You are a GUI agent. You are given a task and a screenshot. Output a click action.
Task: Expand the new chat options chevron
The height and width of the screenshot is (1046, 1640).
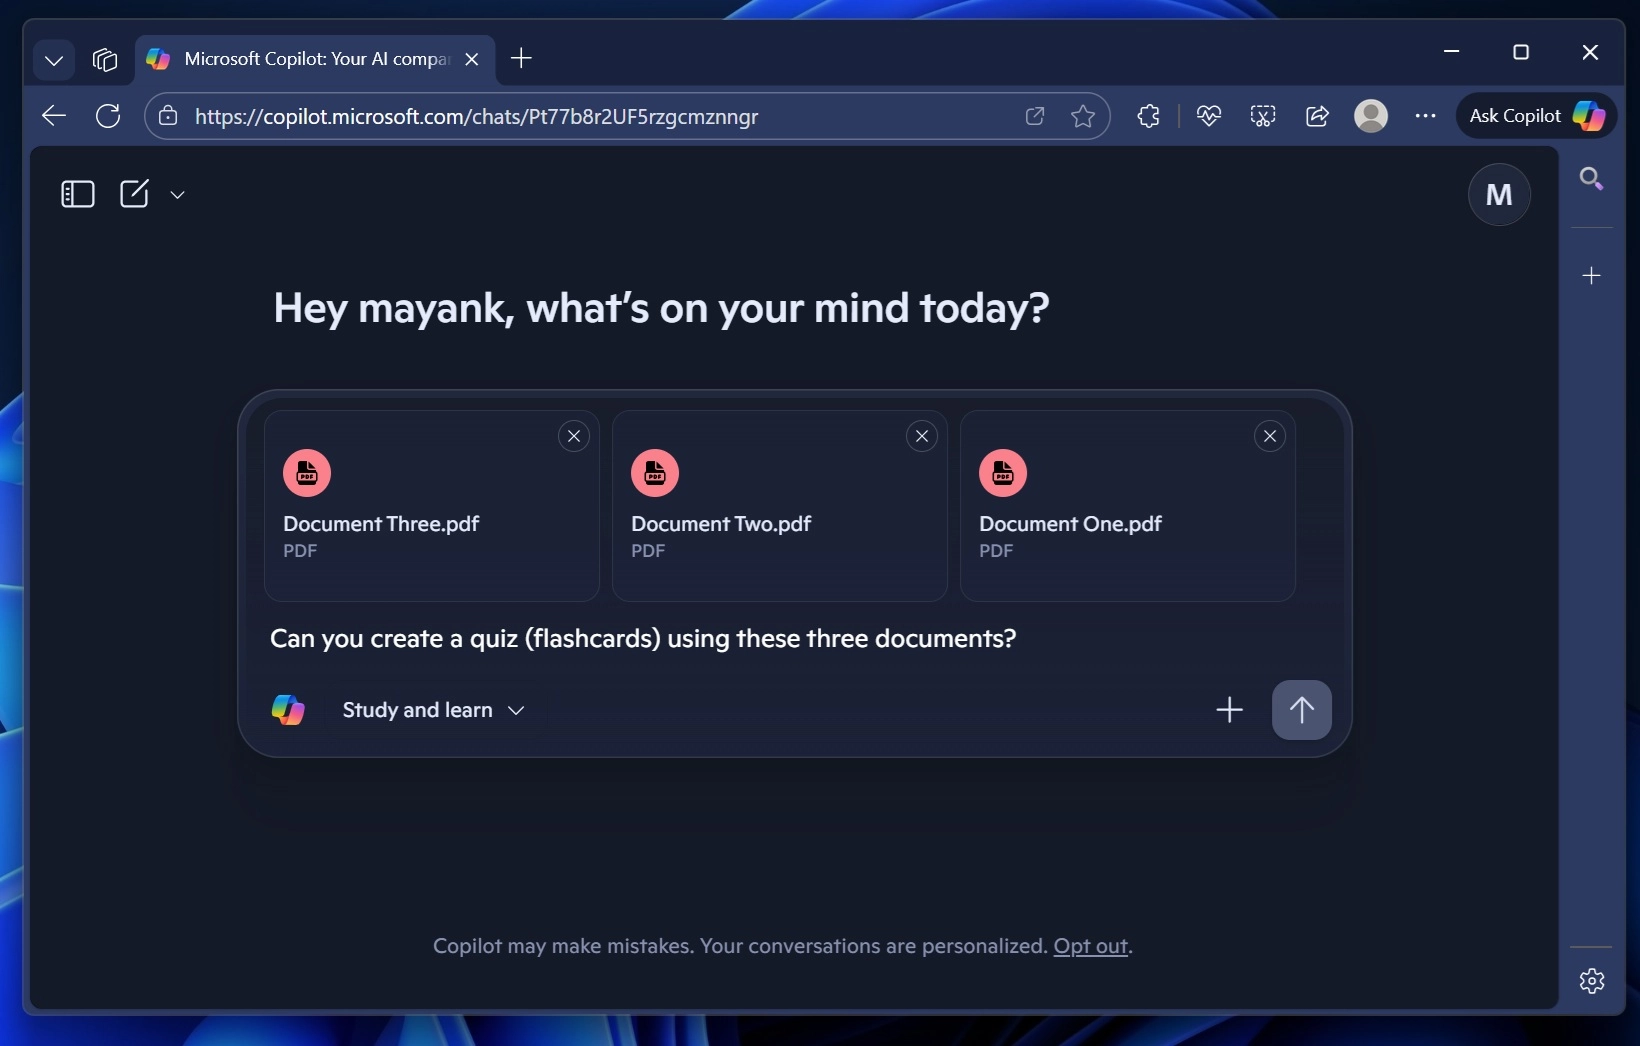click(x=178, y=195)
